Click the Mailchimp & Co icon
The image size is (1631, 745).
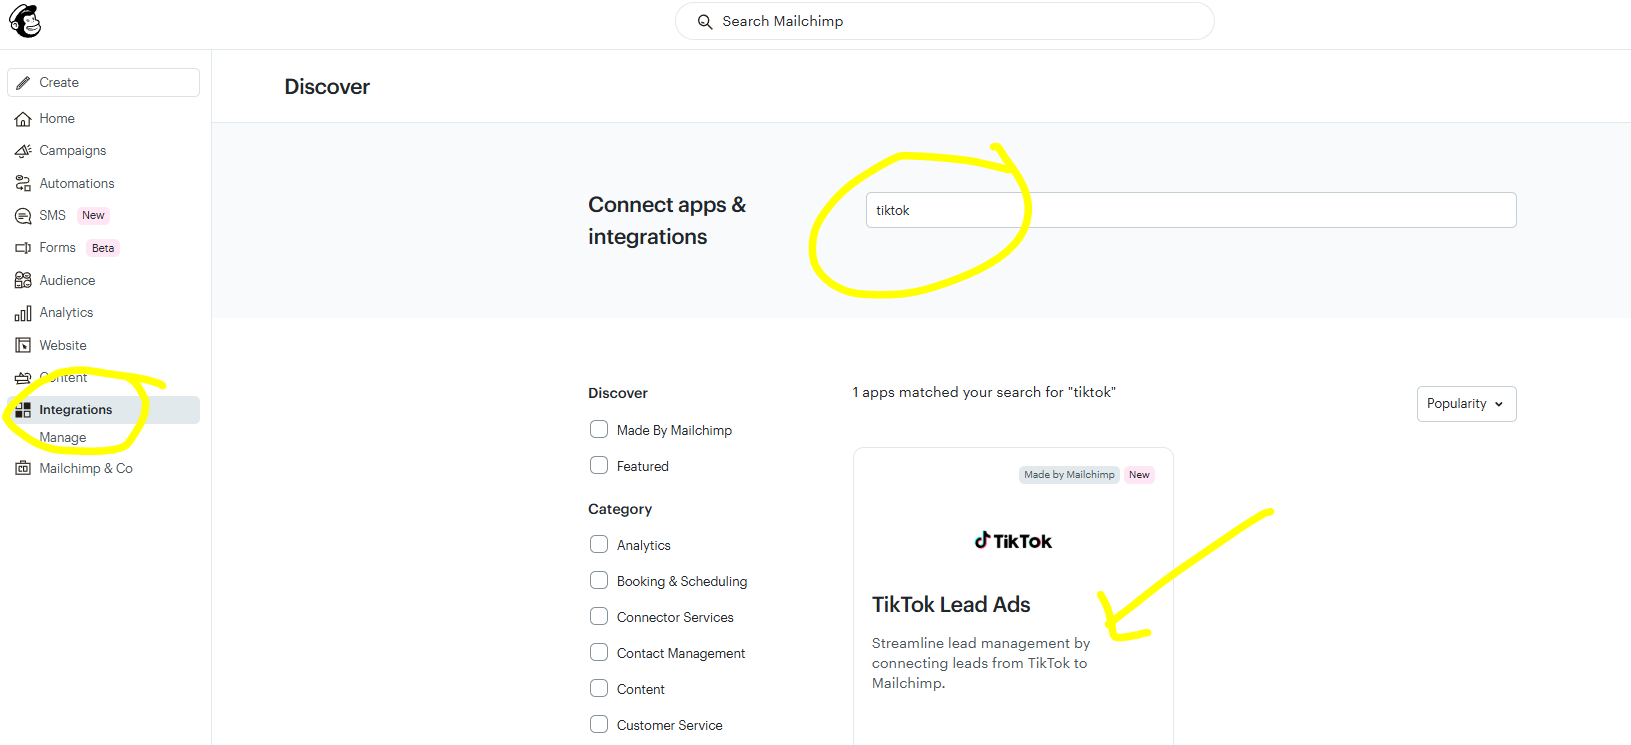[23, 469]
